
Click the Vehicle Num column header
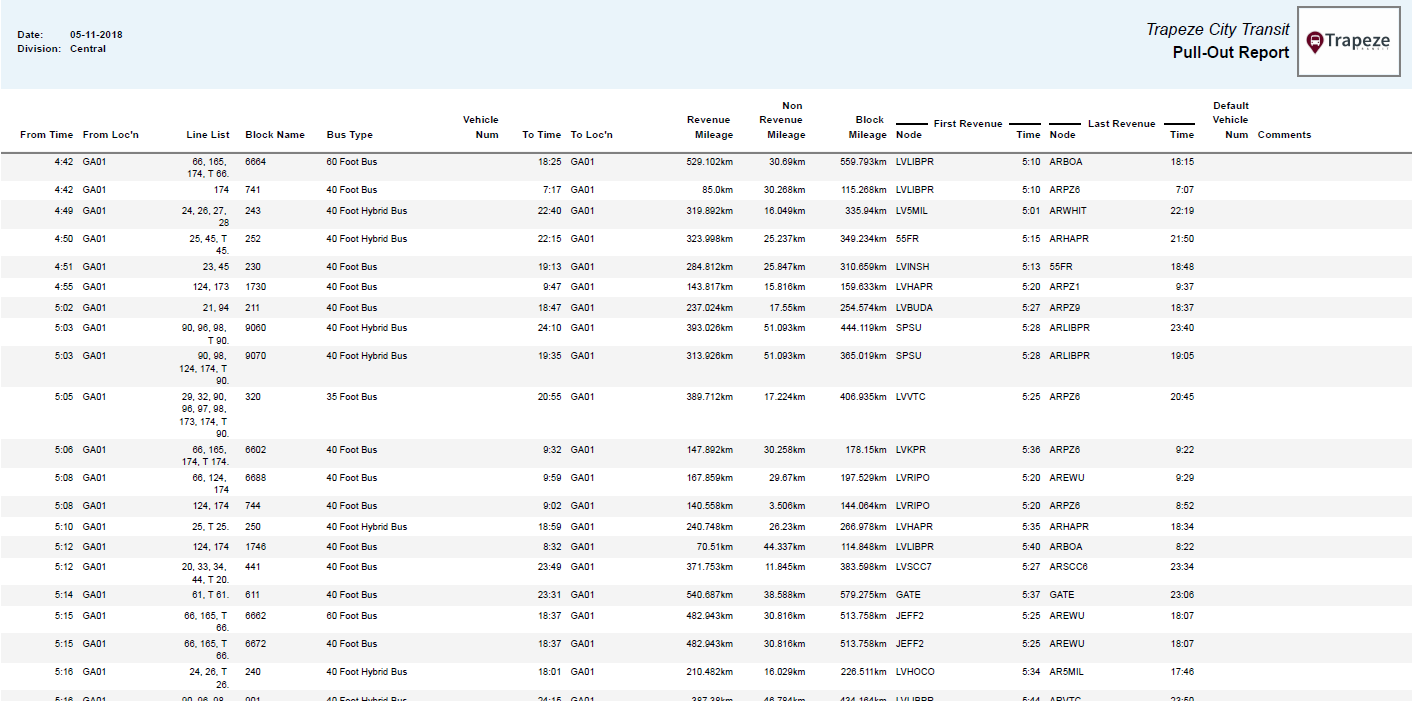coord(480,127)
